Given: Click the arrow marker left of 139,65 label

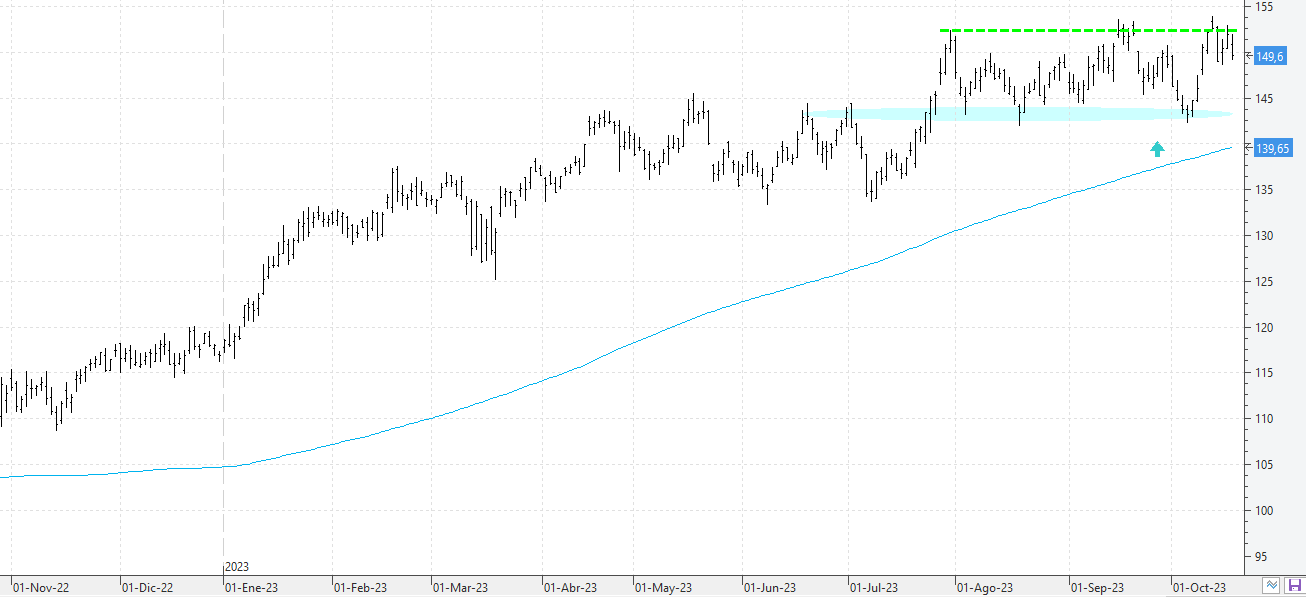Looking at the screenshot, I should point(1247,147).
